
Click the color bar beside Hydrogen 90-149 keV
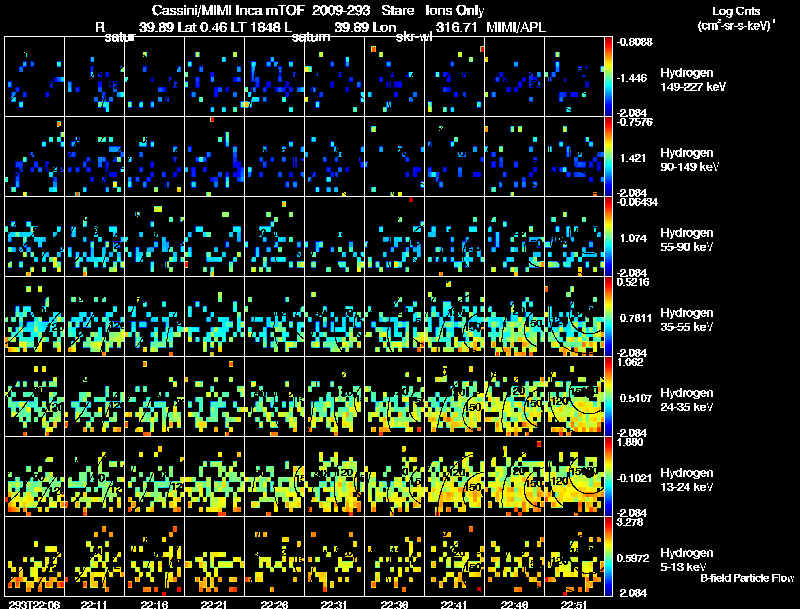(608, 157)
